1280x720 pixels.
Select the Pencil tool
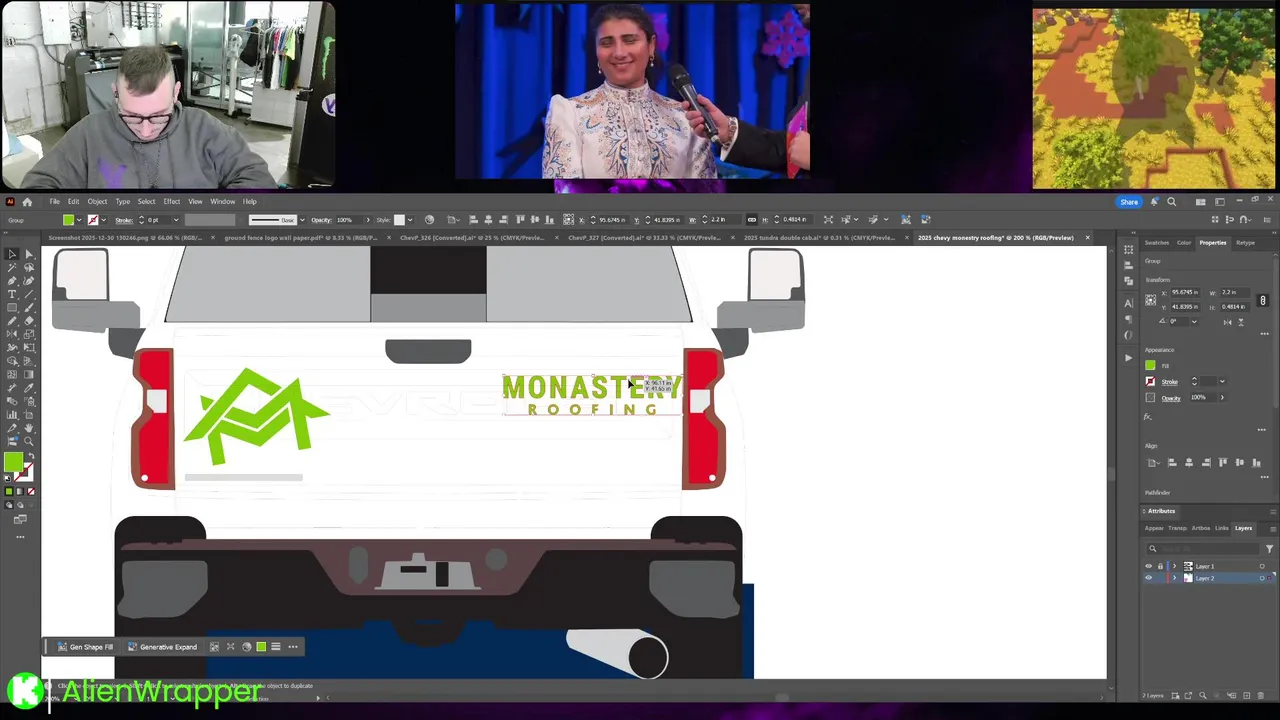pyautogui.click(x=12, y=320)
